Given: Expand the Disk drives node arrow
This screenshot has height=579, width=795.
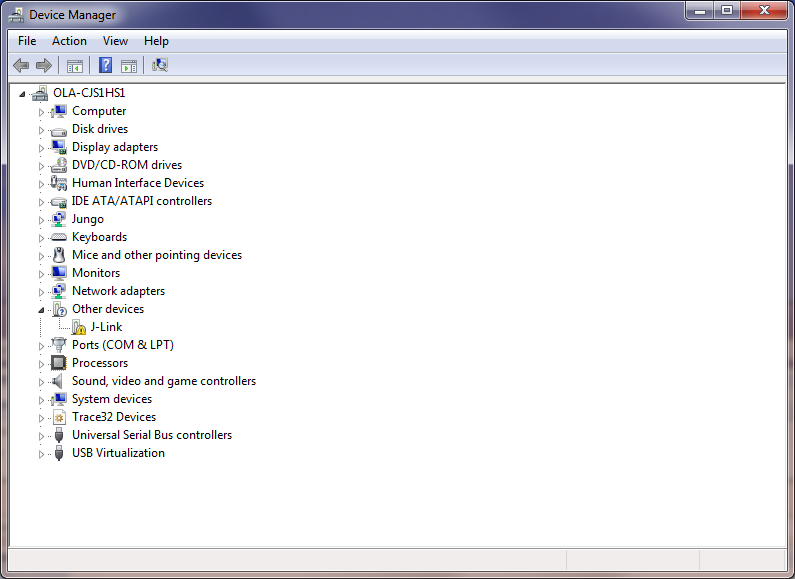Looking at the screenshot, I should (41, 130).
